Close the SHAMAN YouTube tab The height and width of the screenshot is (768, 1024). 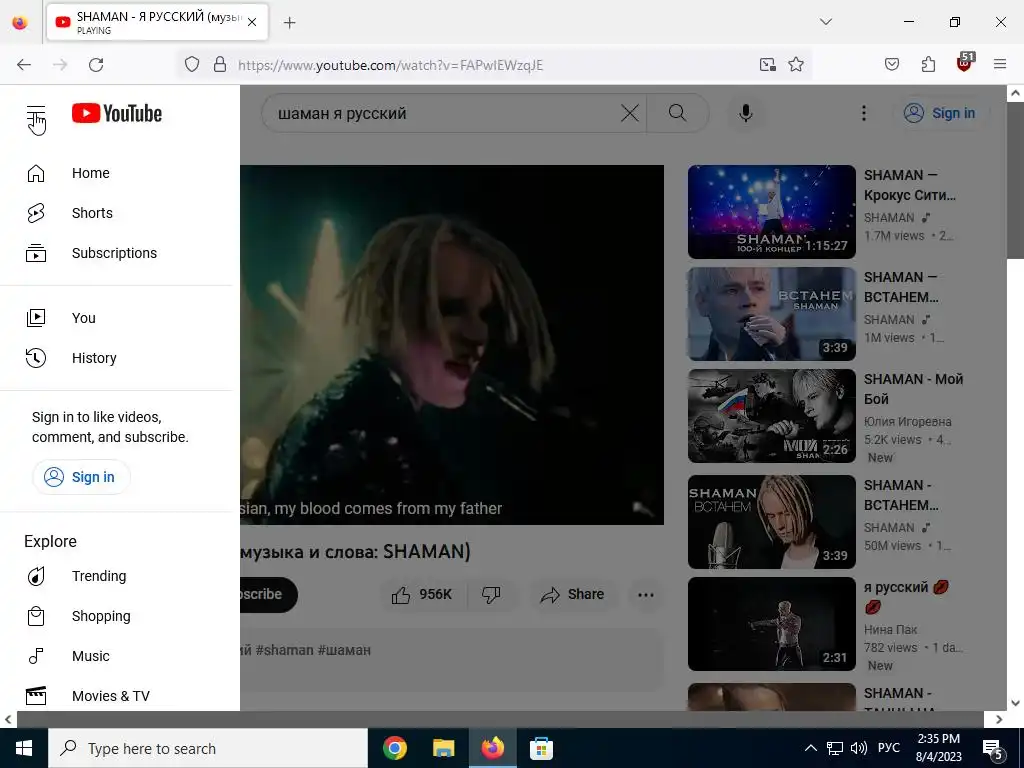[x=252, y=22]
